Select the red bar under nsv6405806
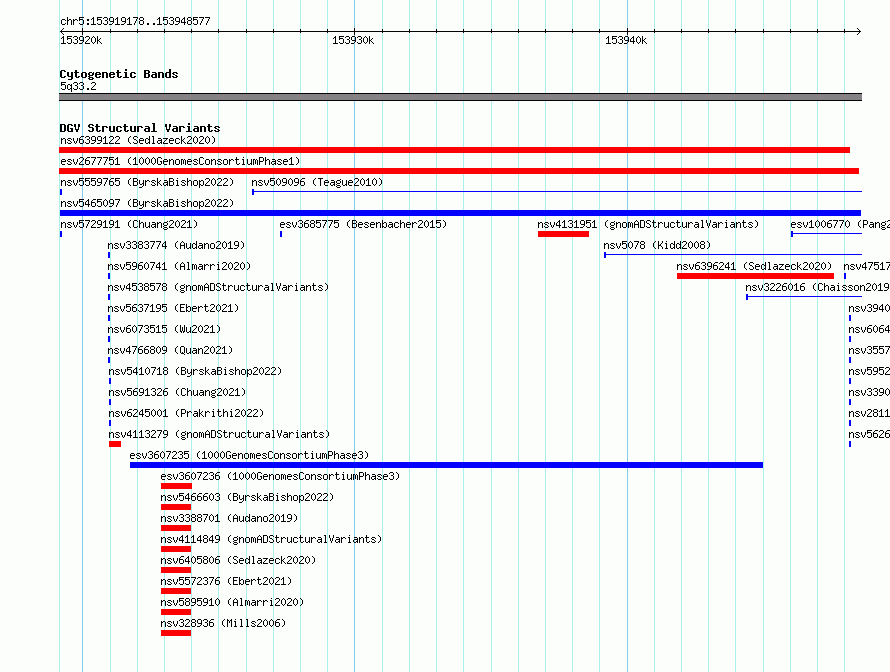This screenshot has height=672, width=890. (176, 570)
